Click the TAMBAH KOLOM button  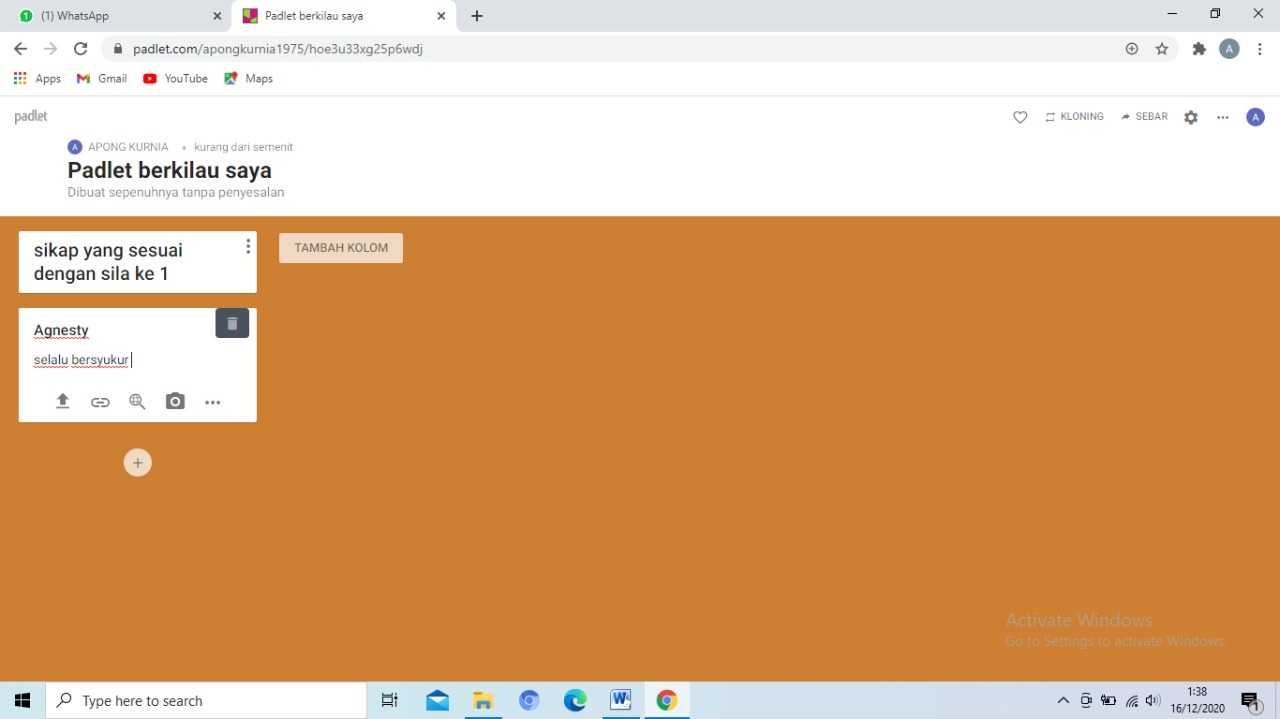pos(341,248)
